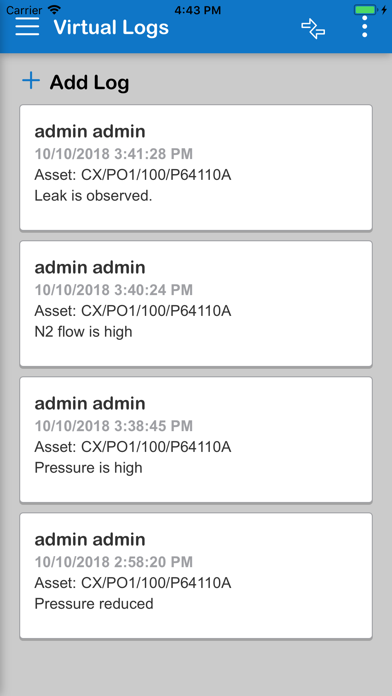Tap the 4:43 PM clock in status bar

coord(197,9)
